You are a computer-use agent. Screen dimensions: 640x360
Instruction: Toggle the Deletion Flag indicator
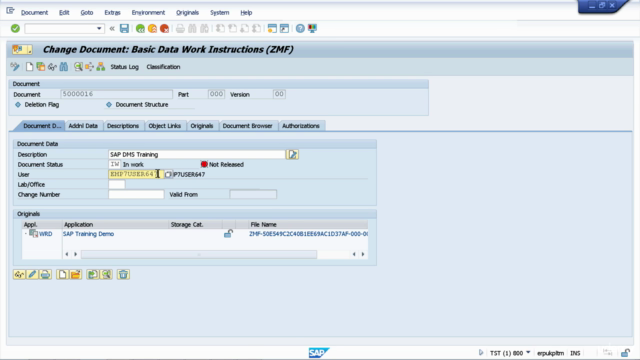pos(18,104)
